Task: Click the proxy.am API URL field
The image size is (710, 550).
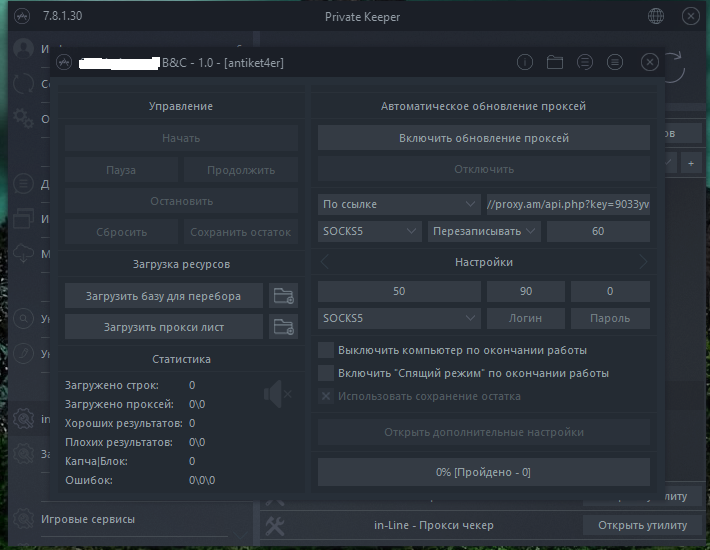Action: (567, 204)
